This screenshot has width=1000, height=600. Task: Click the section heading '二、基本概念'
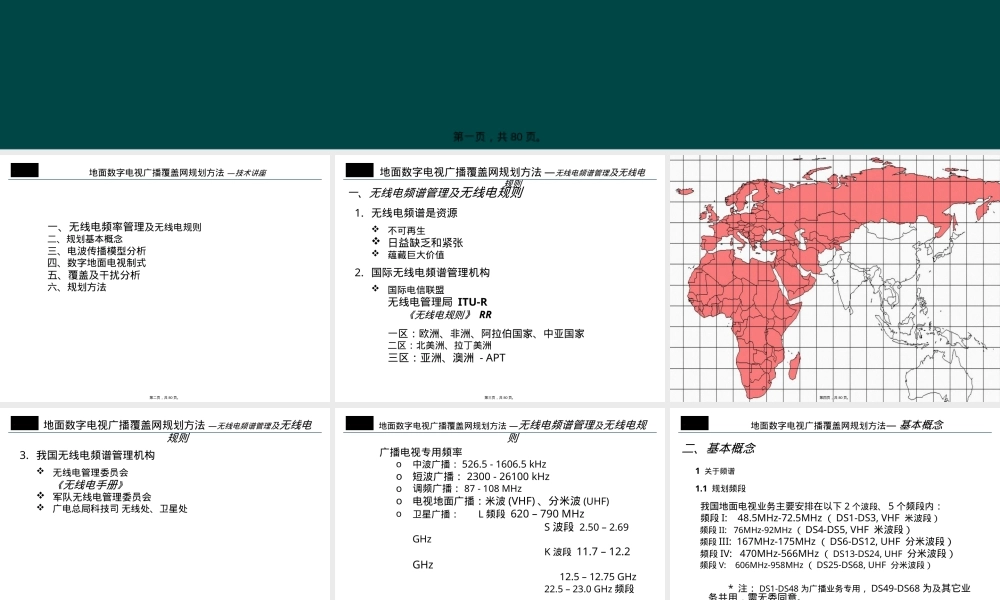(719, 448)
